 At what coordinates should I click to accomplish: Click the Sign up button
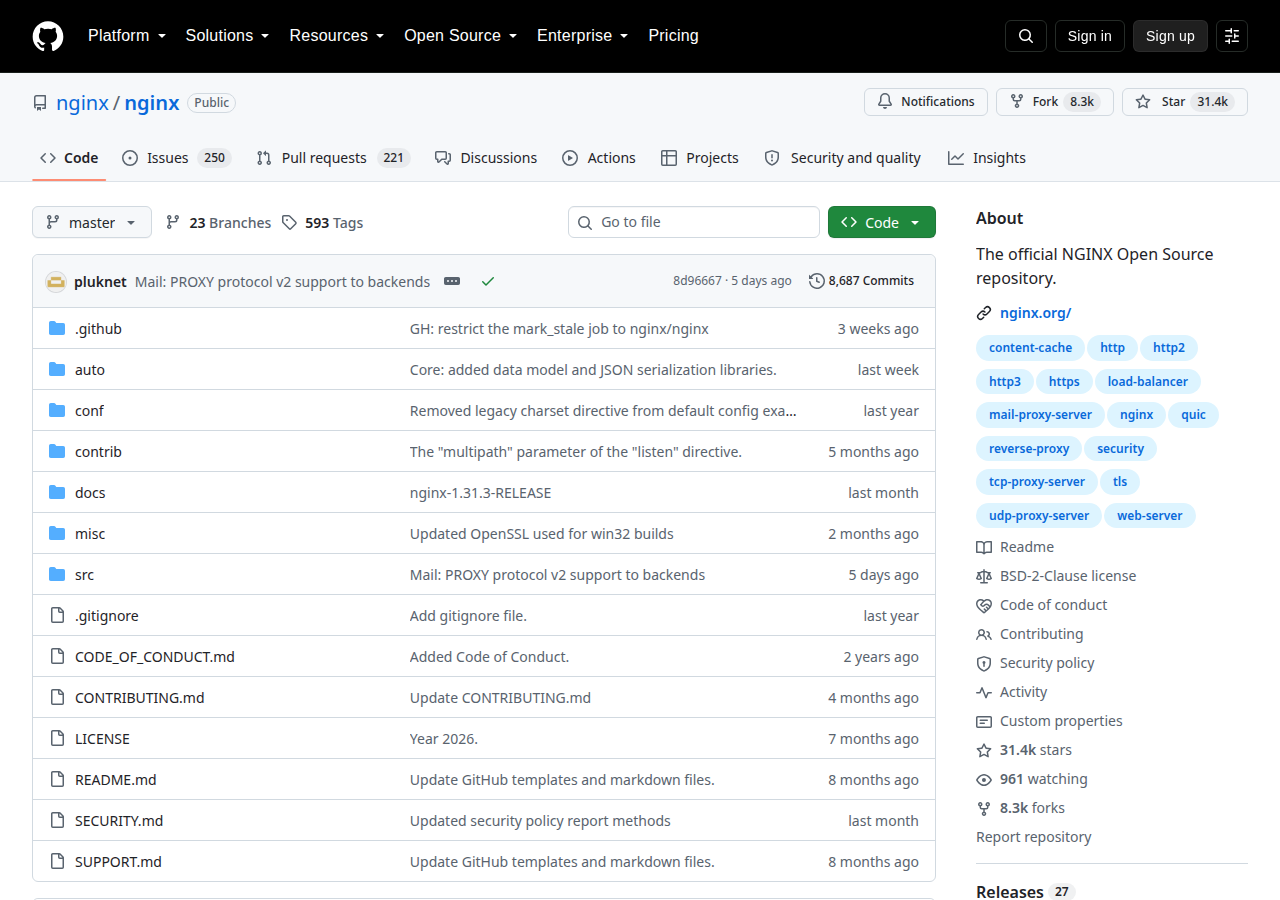[1170, 36]
